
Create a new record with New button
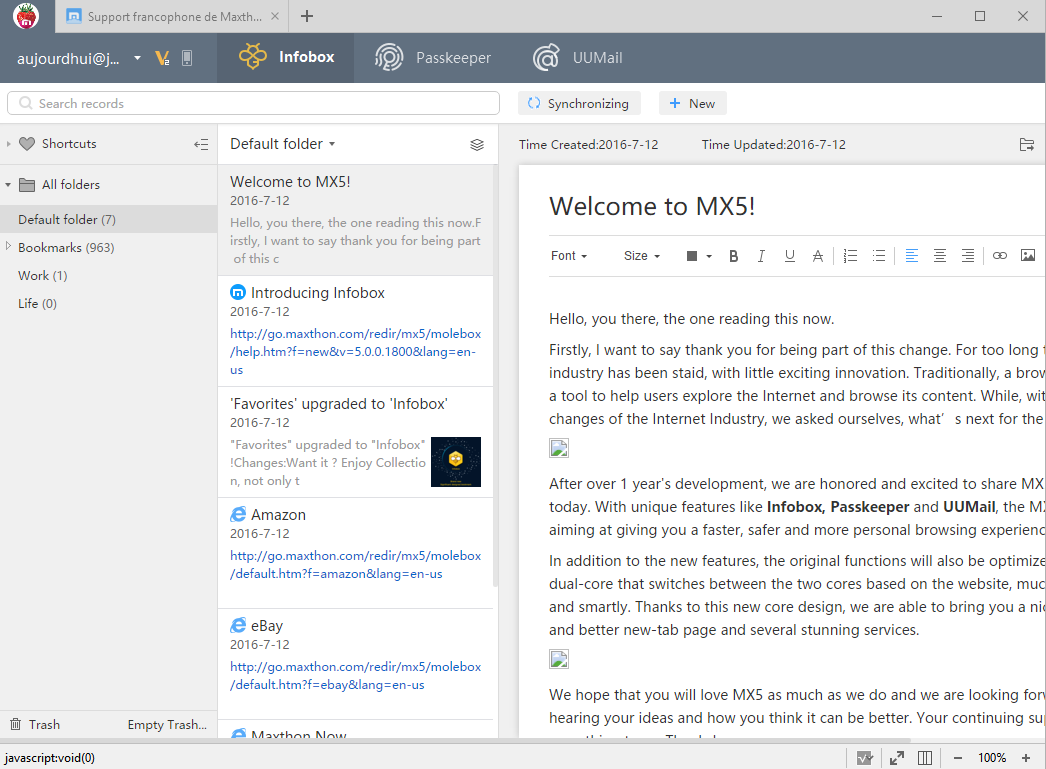coord(692,103)
